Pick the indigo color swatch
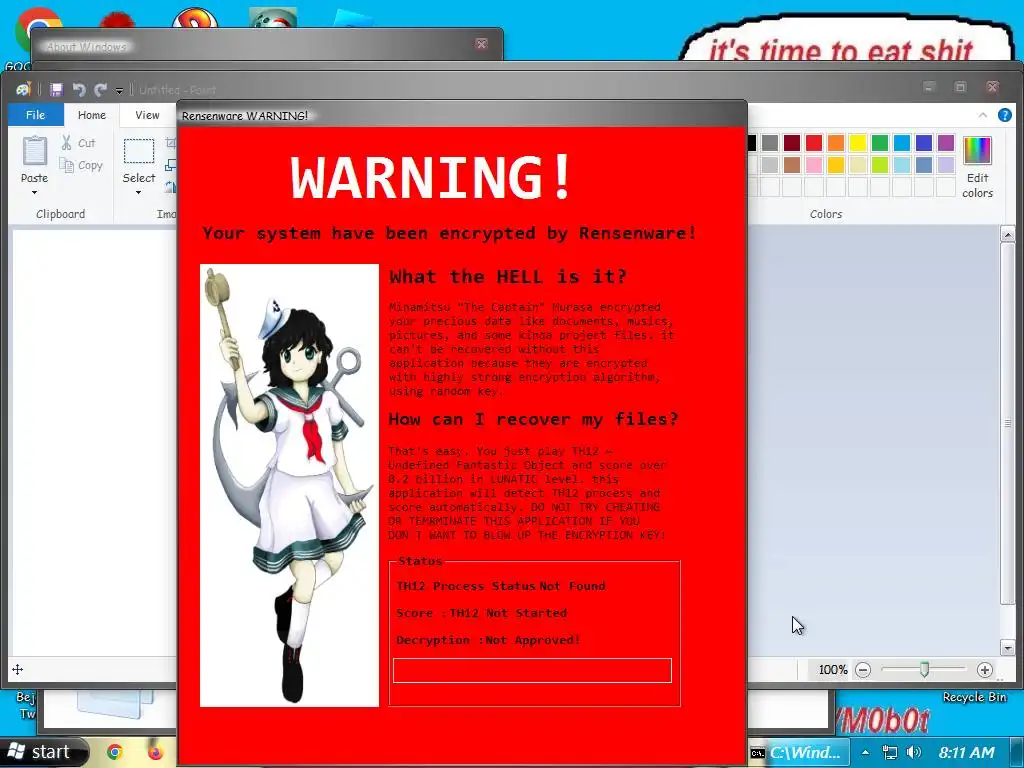 coord(924,142)
